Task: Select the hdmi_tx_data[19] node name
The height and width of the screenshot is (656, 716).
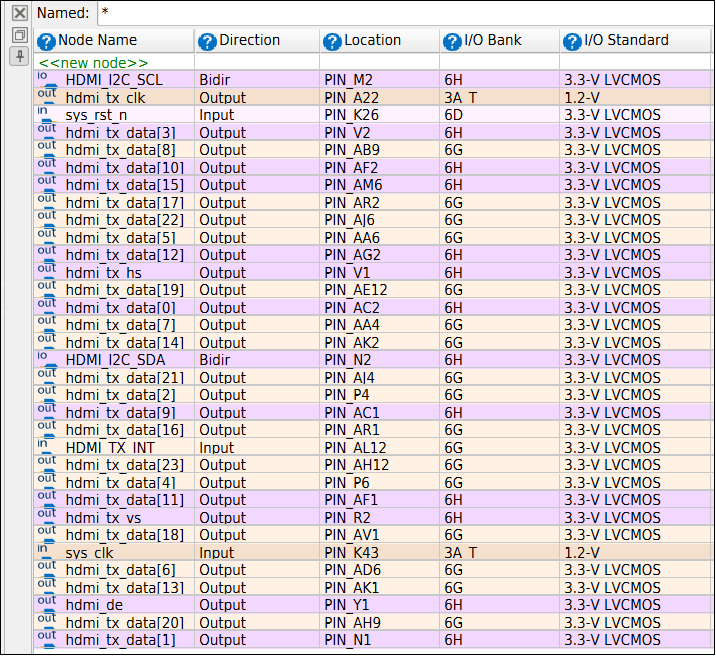Action: point(125,290)
